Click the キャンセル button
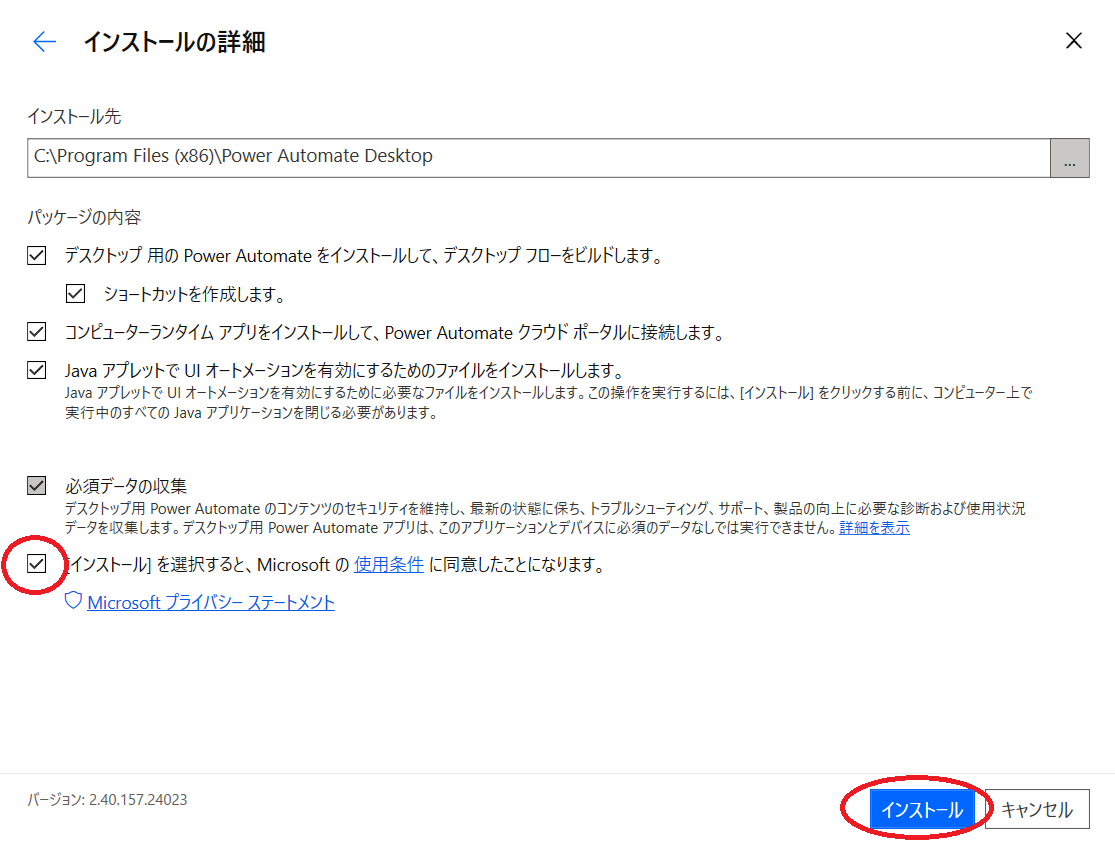Viewport: 1115px width, 841px height. (x=1037, y=809)
